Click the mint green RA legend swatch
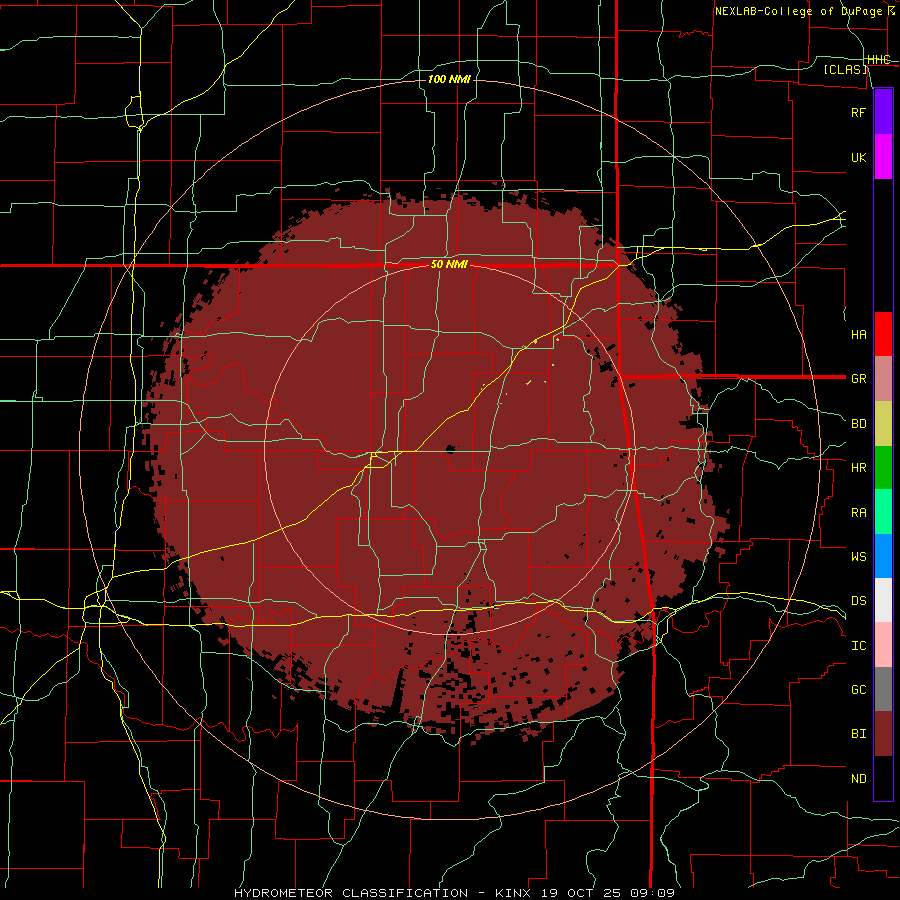The image size is (900, 900). coord(883,512)
